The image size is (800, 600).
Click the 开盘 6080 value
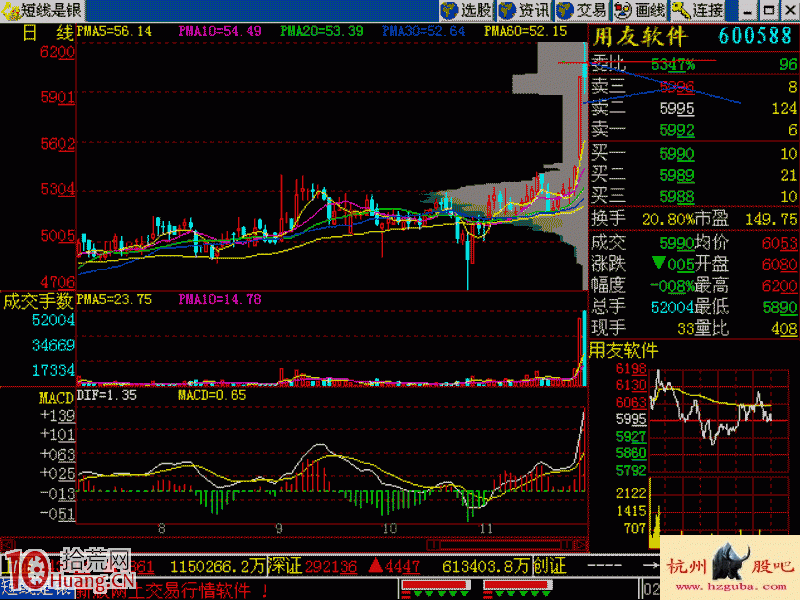pos(780,264)
